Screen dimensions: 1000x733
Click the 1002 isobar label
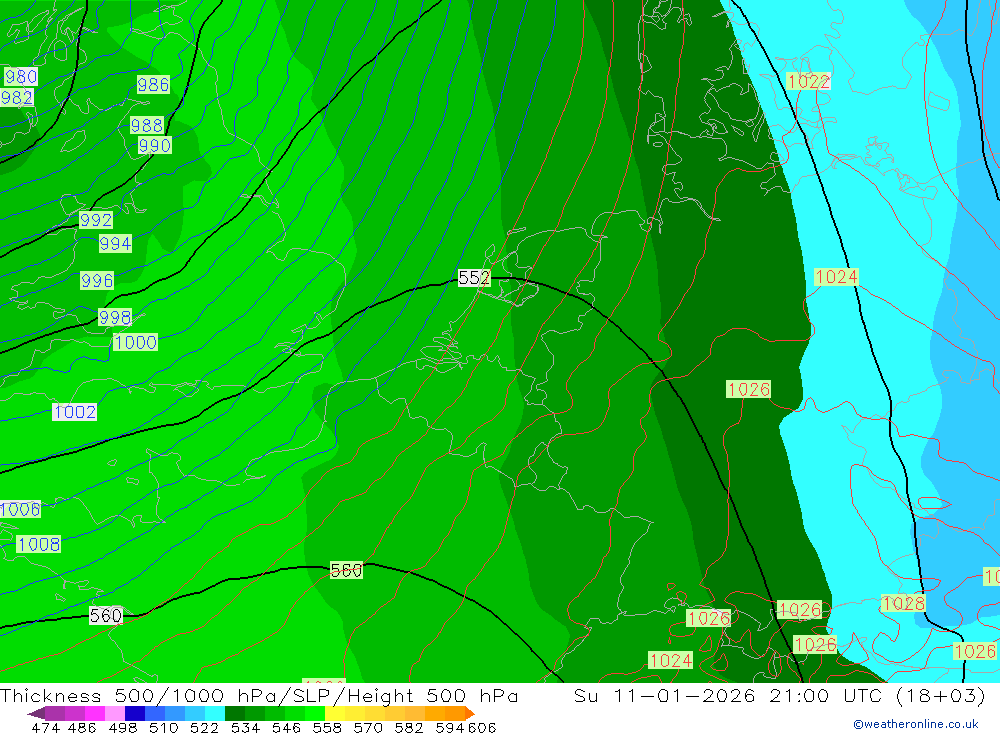75,412
